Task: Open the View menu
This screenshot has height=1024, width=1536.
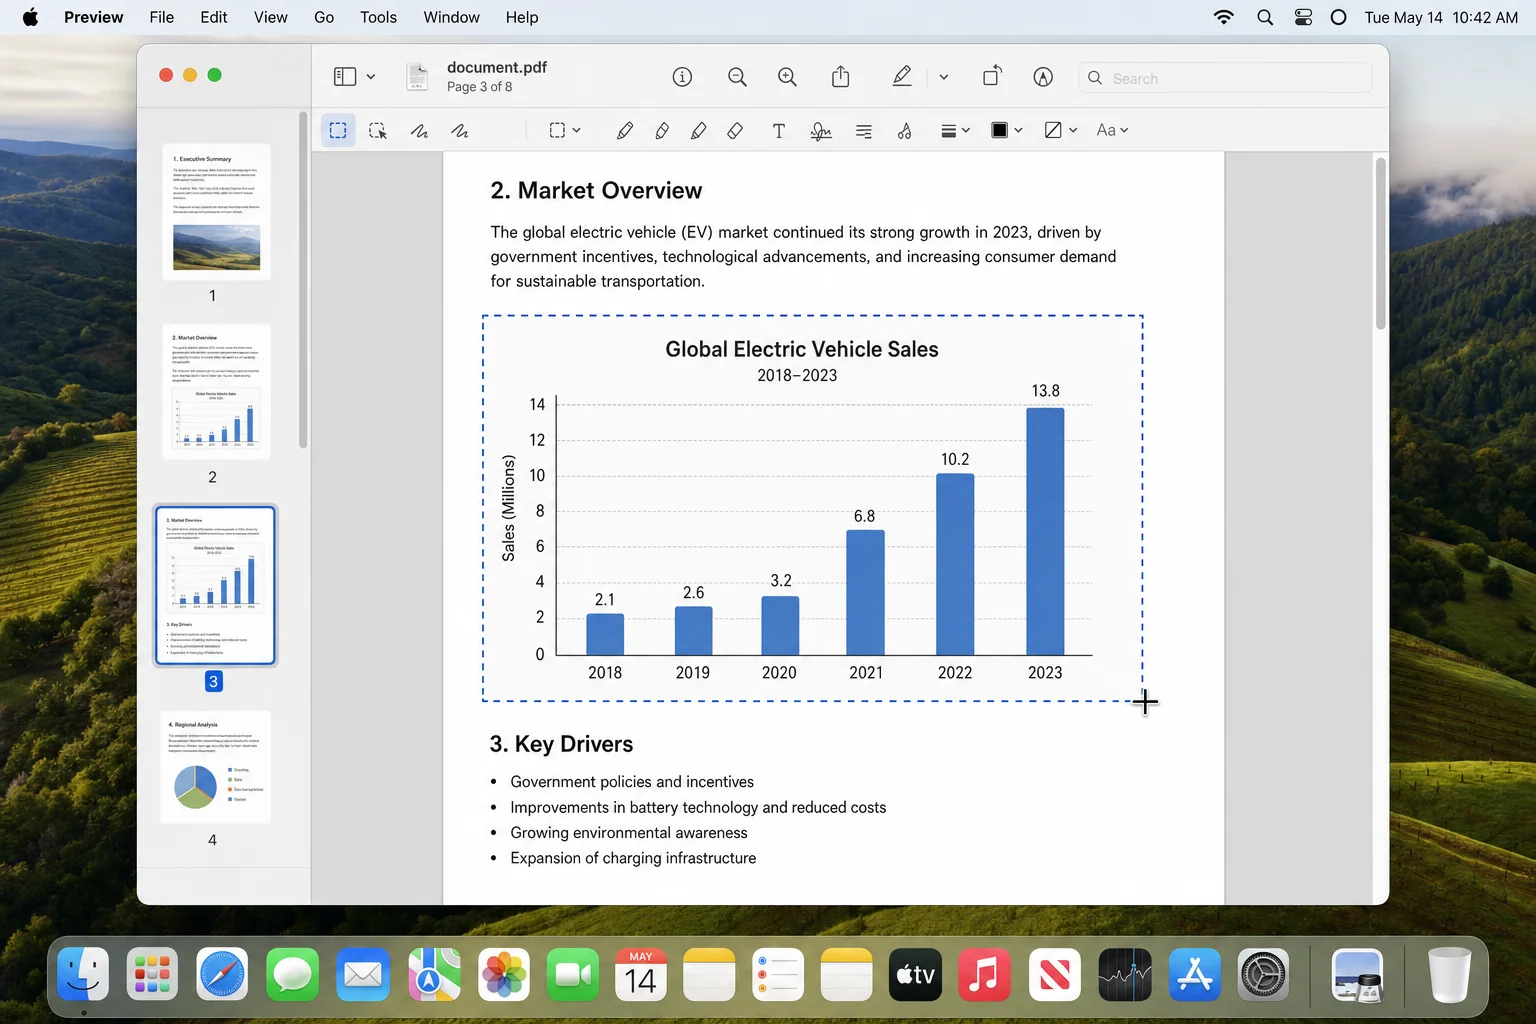Action: coord(270,17)
